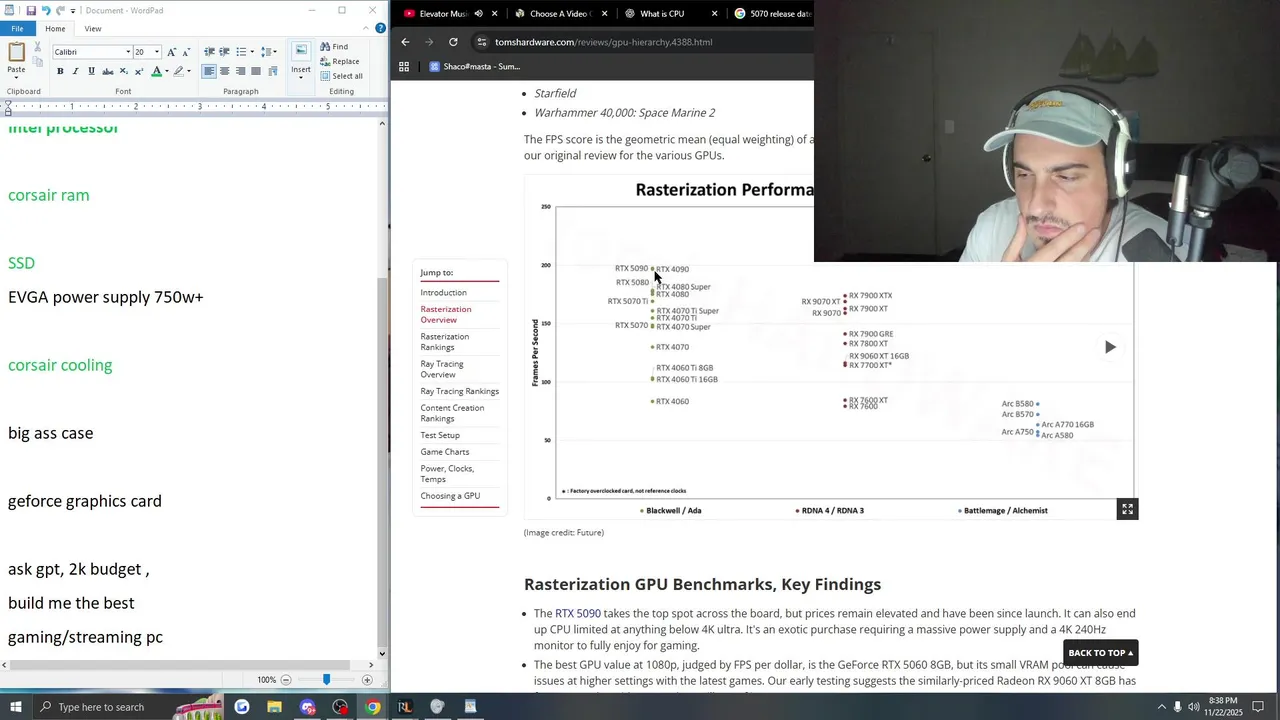The image size is (1280, 720).
Task: Click Find in Editing group
Action: click(334, 47)
